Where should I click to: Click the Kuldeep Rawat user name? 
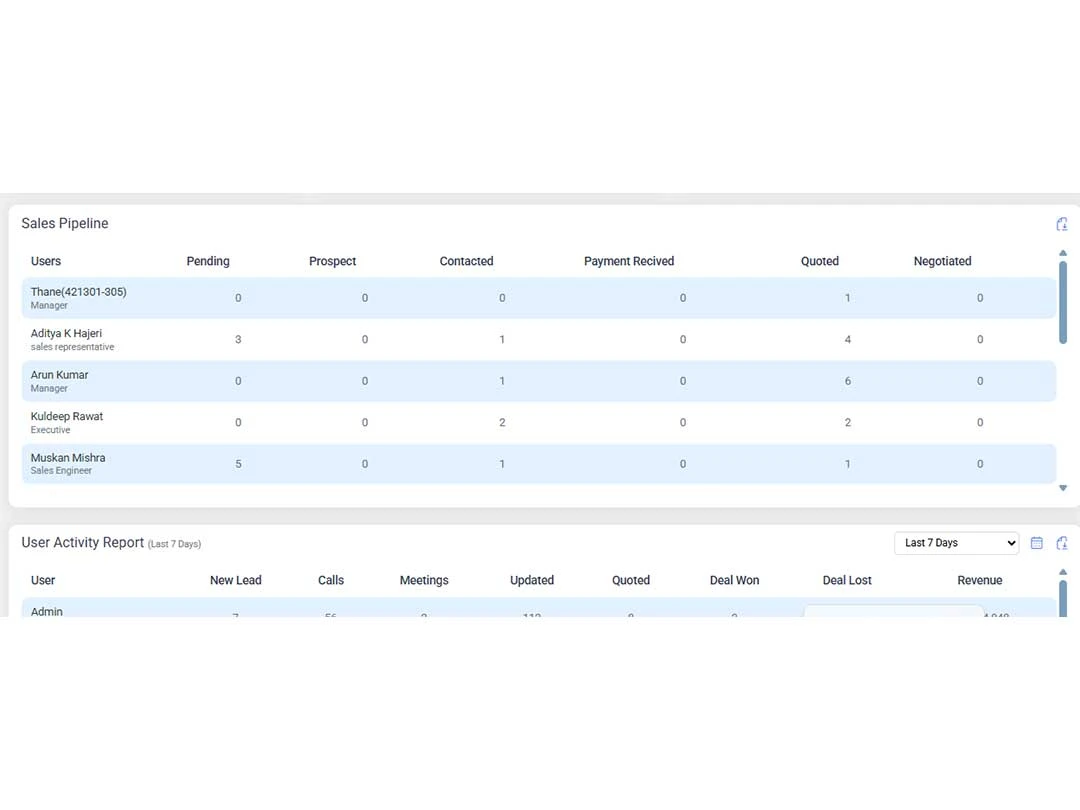pos(66,416)
